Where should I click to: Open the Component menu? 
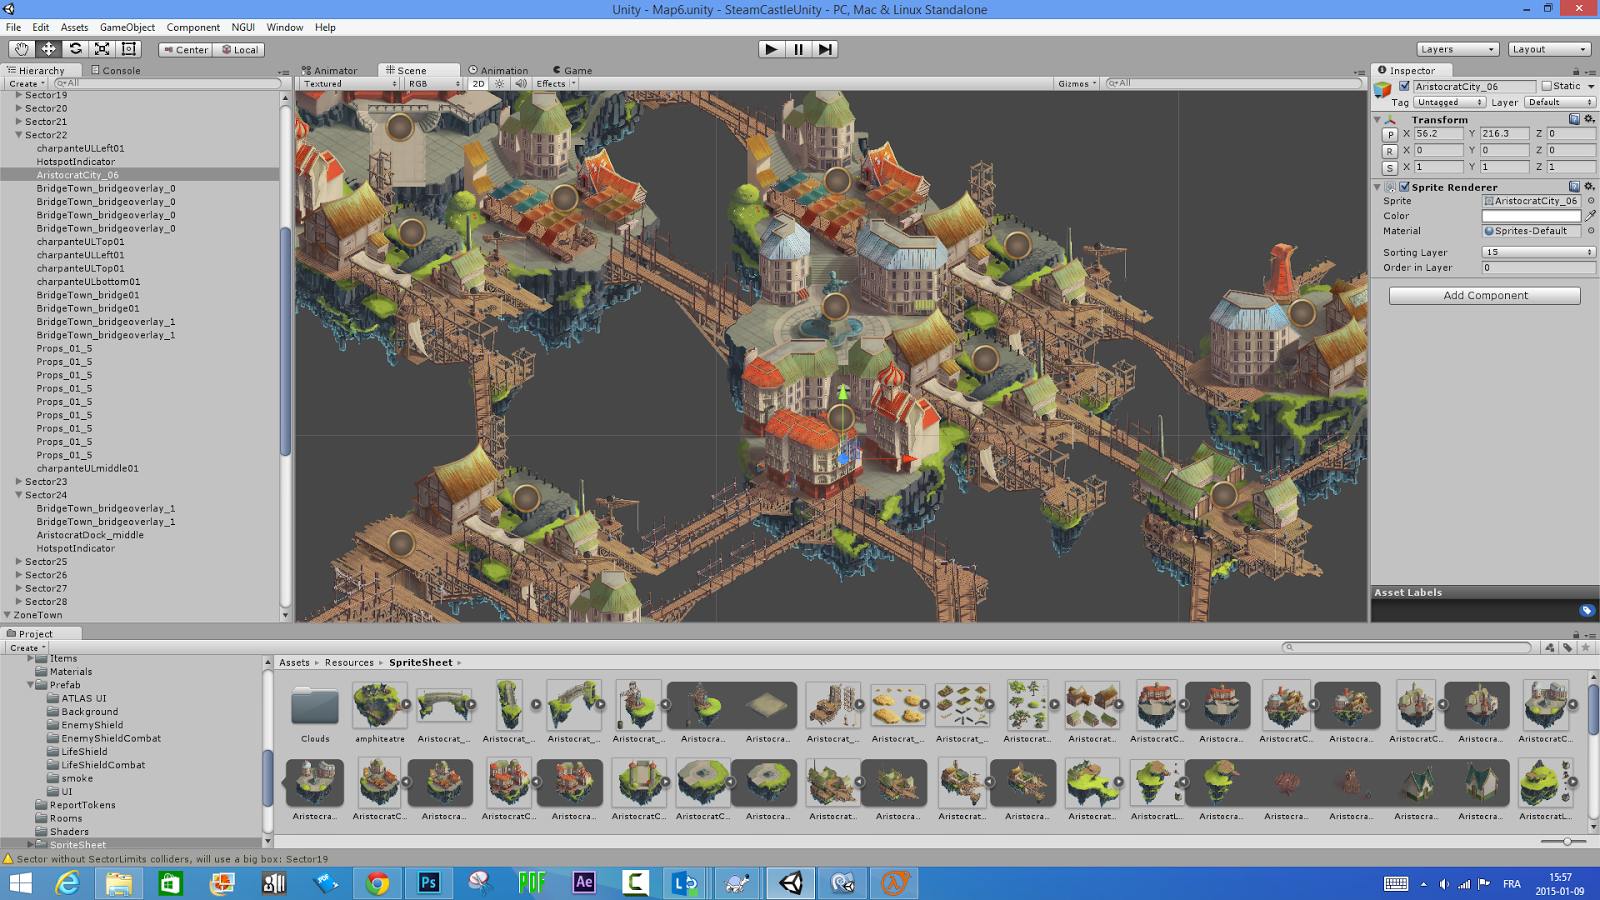coord(193,27)
